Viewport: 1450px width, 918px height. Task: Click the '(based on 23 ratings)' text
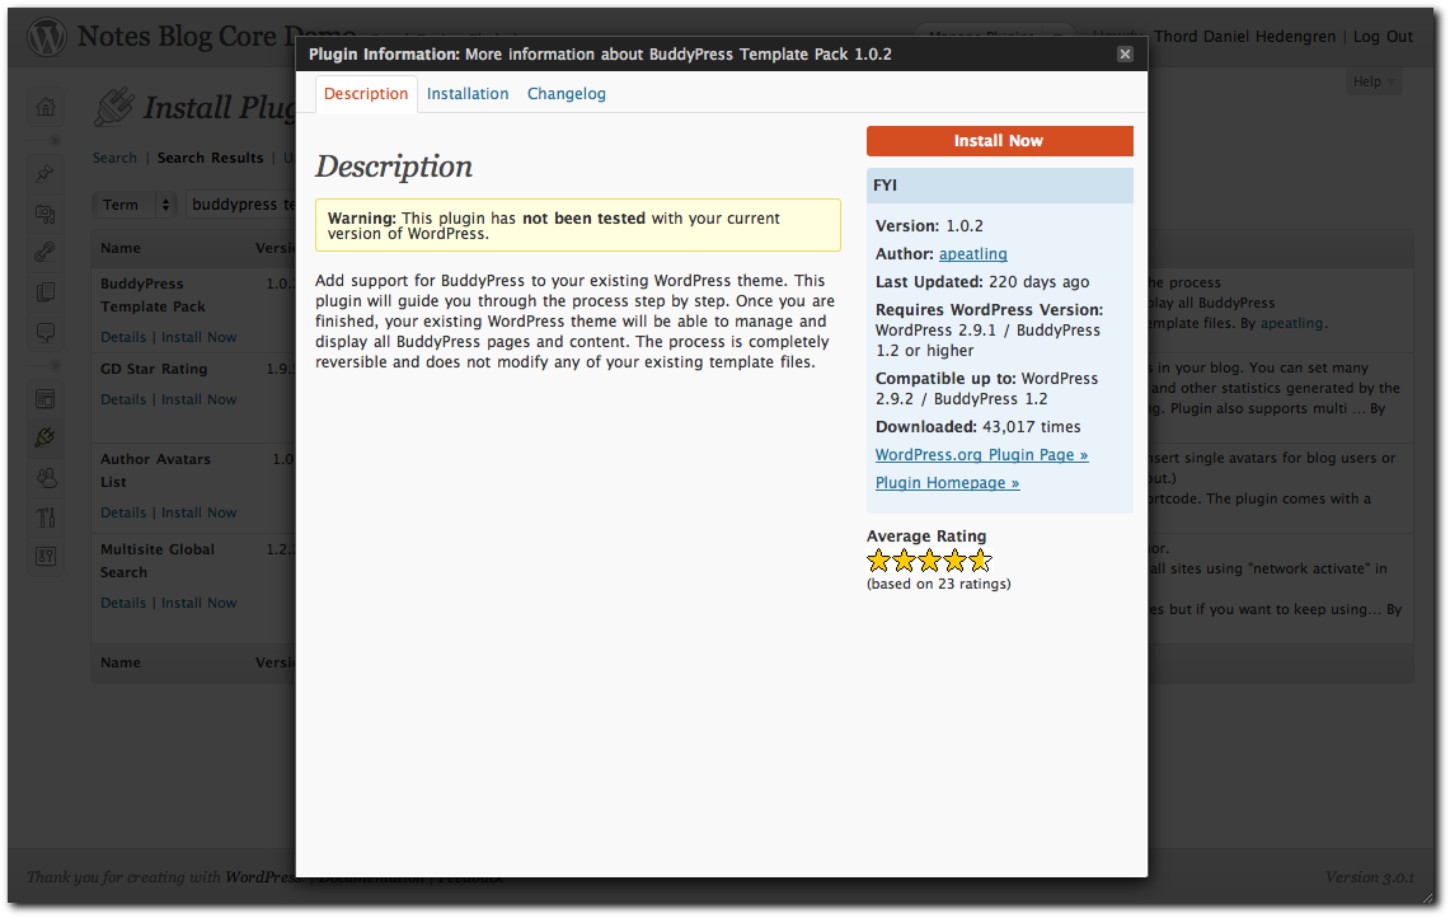(938, 584)
